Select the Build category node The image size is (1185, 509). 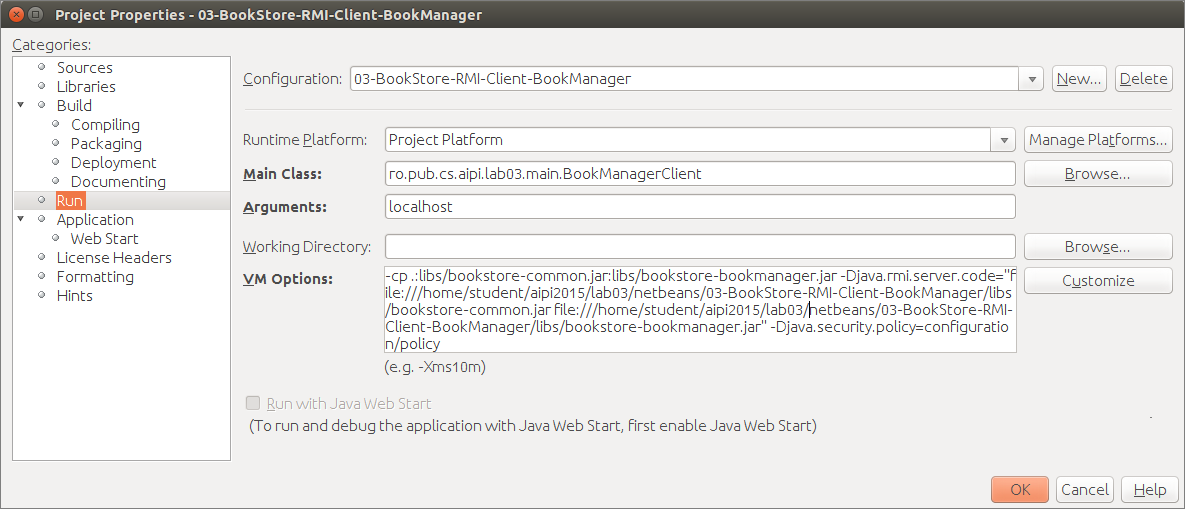[x=74, y=105]
